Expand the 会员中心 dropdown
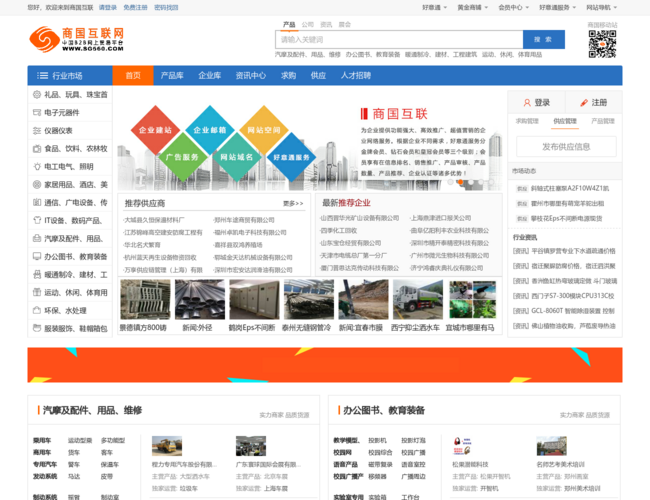The width and height of the screenshot is (650, 500). 514,7
